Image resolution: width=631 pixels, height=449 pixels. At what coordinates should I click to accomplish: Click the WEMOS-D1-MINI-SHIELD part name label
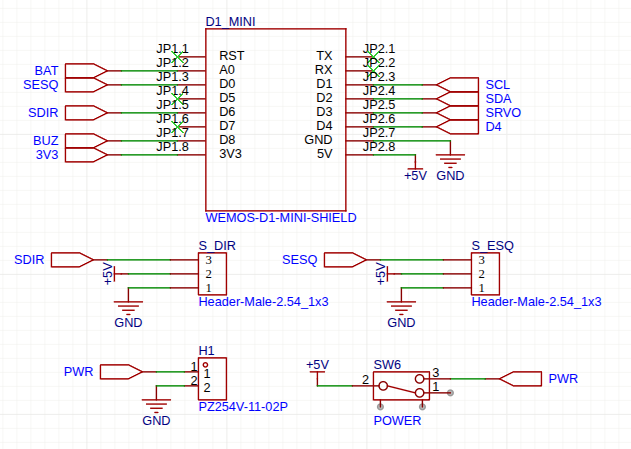[281, 218]
